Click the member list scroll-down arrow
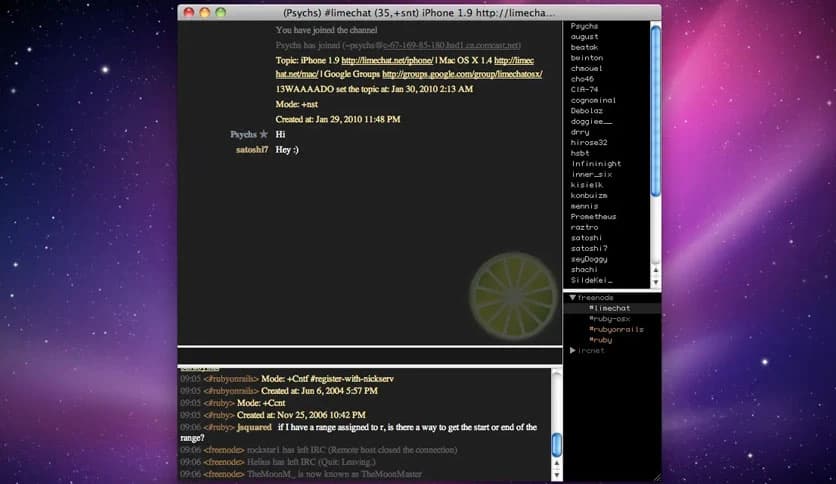This screenshot has height=484, width=836. coord(656,282)
